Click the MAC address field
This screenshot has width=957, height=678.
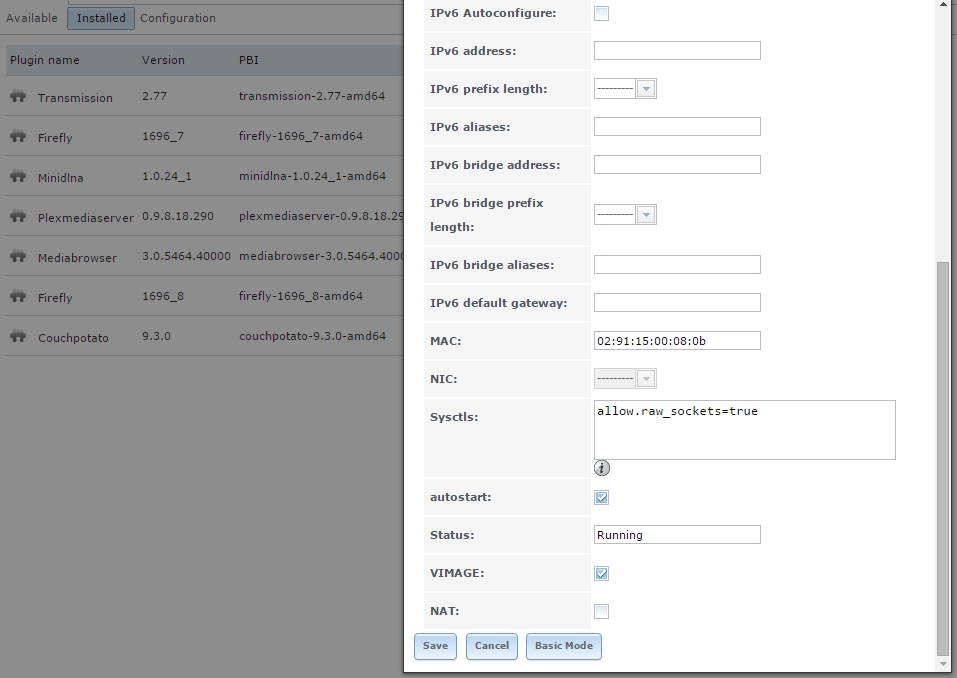click(x=677, y=341)
